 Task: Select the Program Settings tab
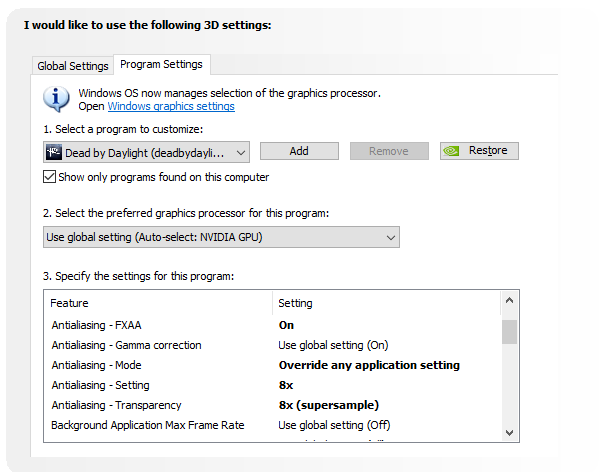pyautogui.click(x=160, y=64)
